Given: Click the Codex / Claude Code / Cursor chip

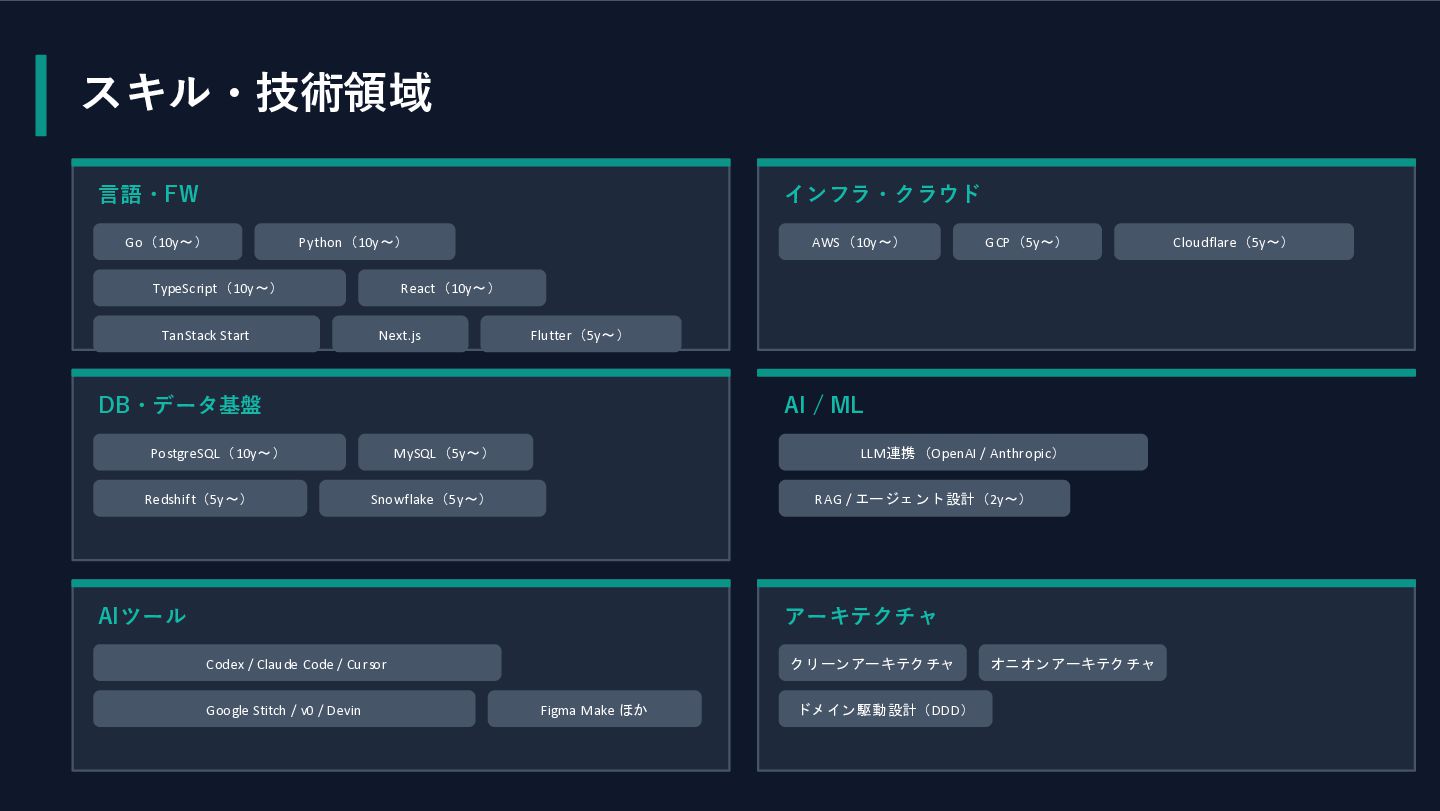Looking at the screenshot, I should tap(296, 663).
